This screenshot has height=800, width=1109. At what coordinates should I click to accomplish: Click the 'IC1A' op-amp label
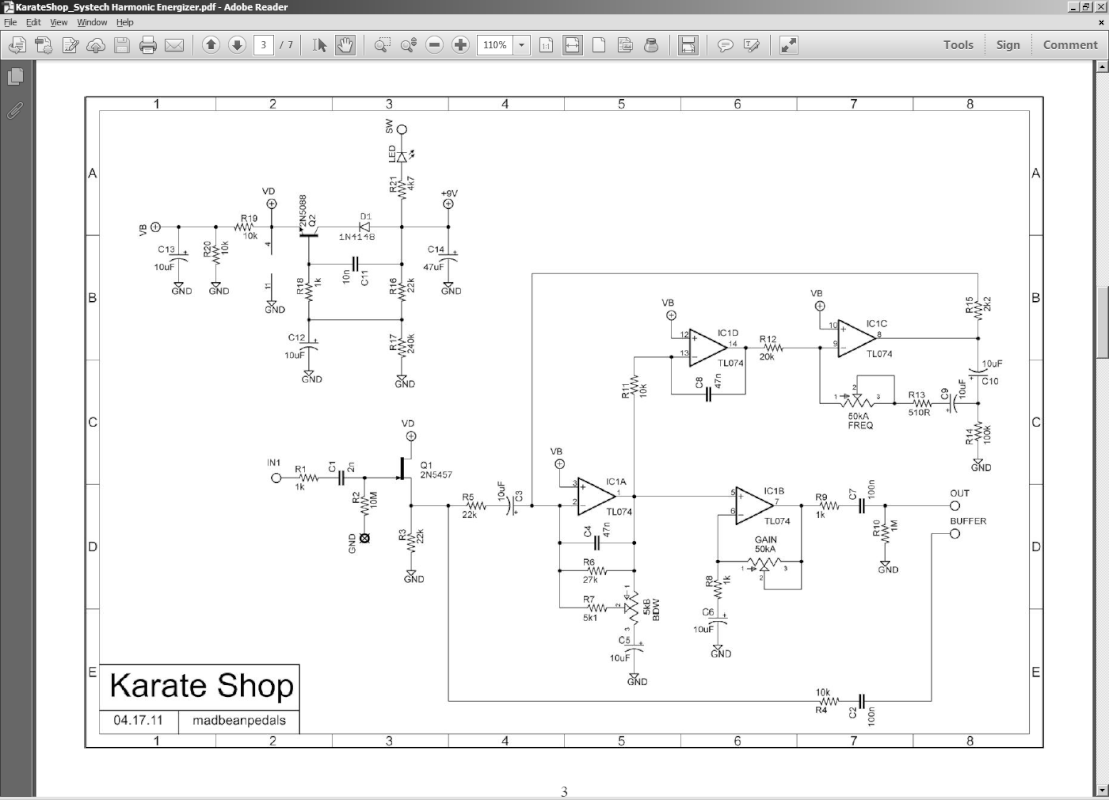tap(616, 482)
